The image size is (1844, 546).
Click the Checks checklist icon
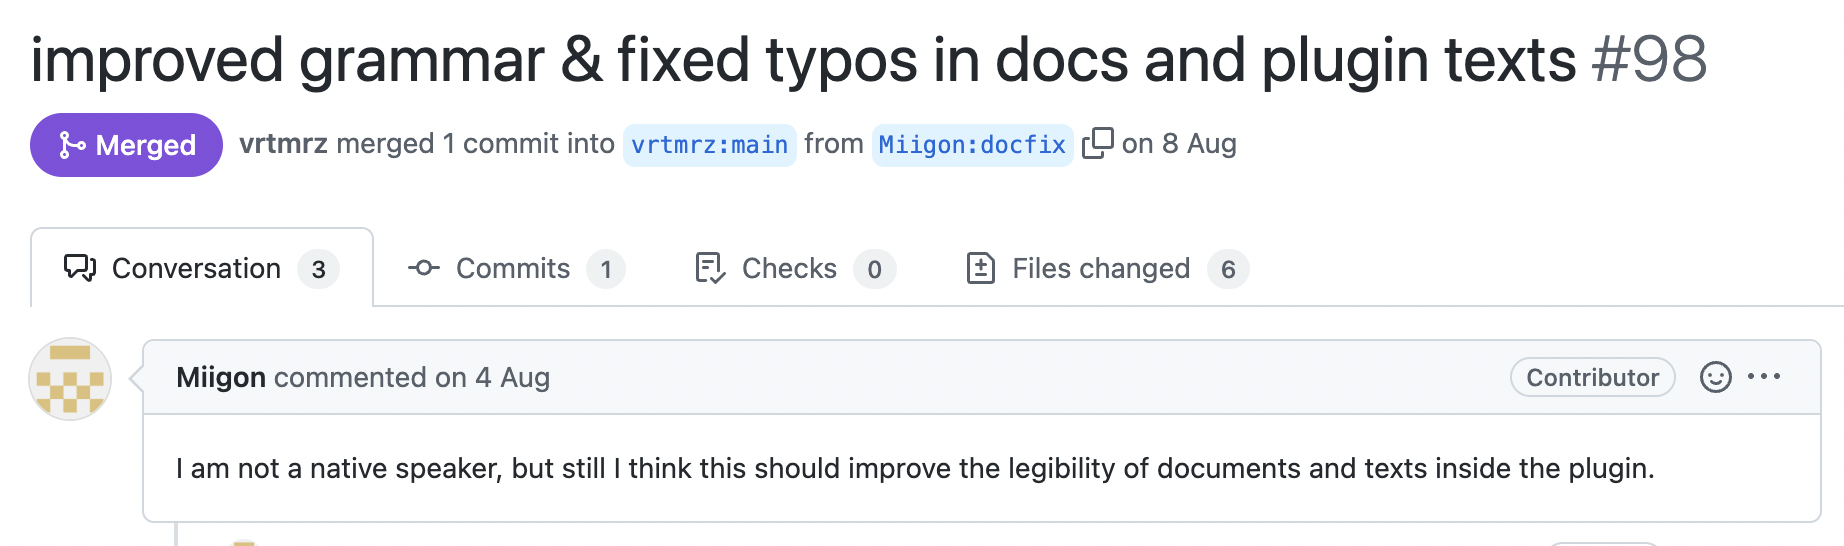(710, 269)
